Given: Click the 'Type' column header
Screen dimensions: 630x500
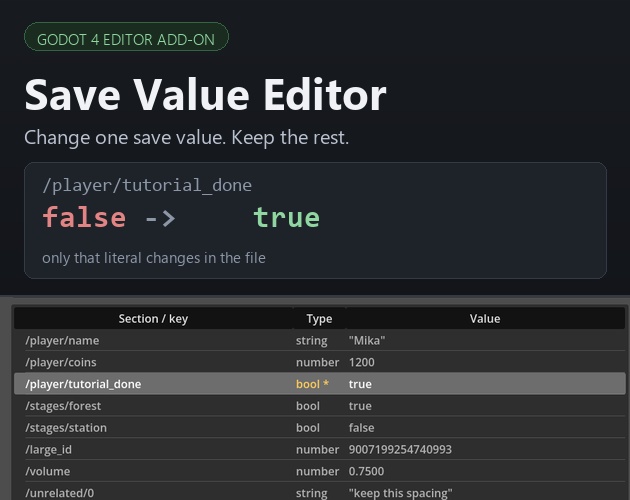Looking at the screenshot, I should (x=319, y=318).
